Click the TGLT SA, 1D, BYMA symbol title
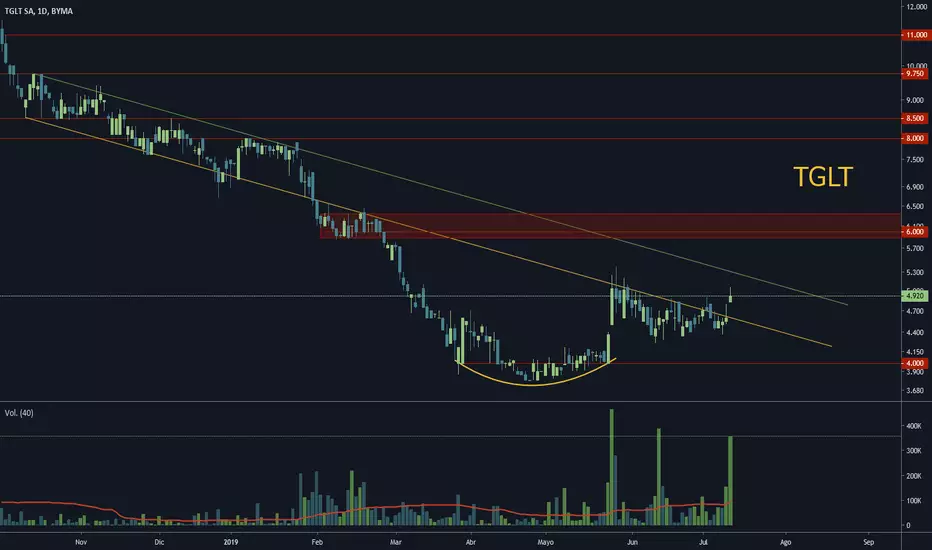The height and width of the screenshot is (550, 932). (x=39, y=11)
